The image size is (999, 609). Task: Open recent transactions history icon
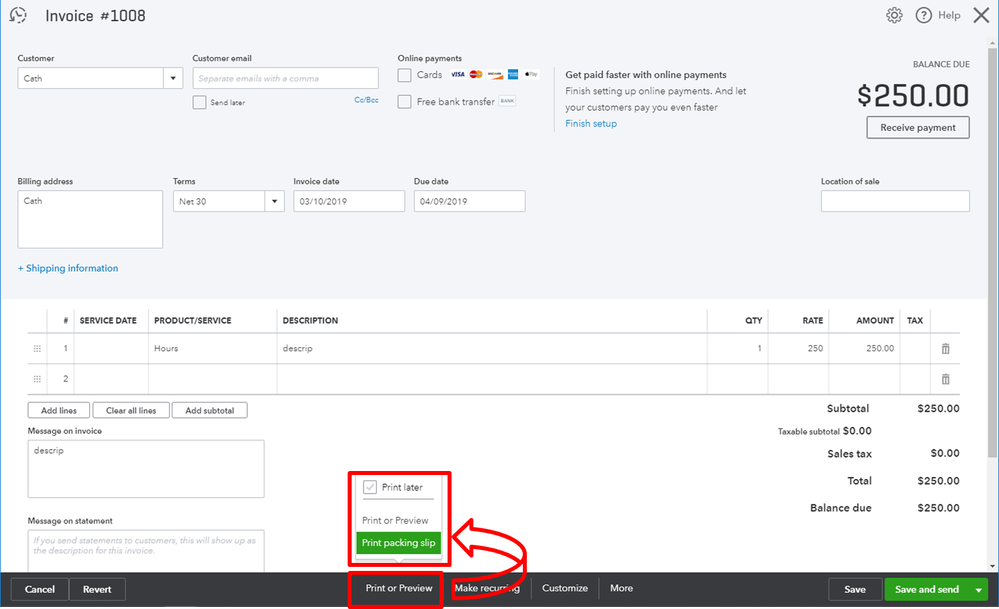pyautogui.click(x=18, y=15)
